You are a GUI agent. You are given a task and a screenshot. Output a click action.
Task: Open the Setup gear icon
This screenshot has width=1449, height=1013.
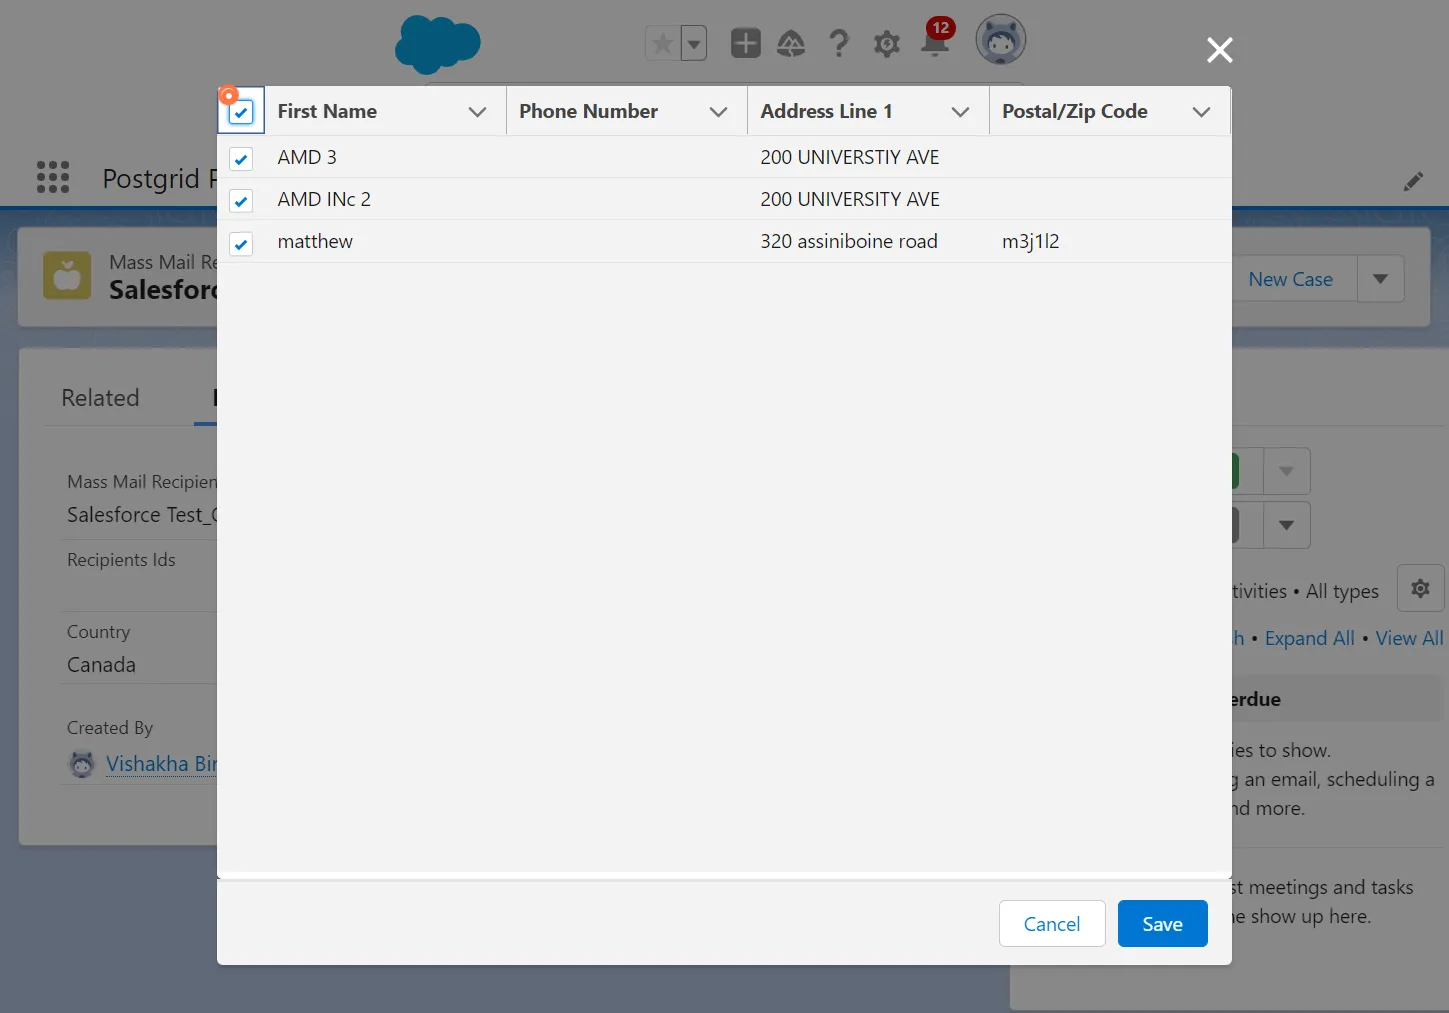point(886,44)
